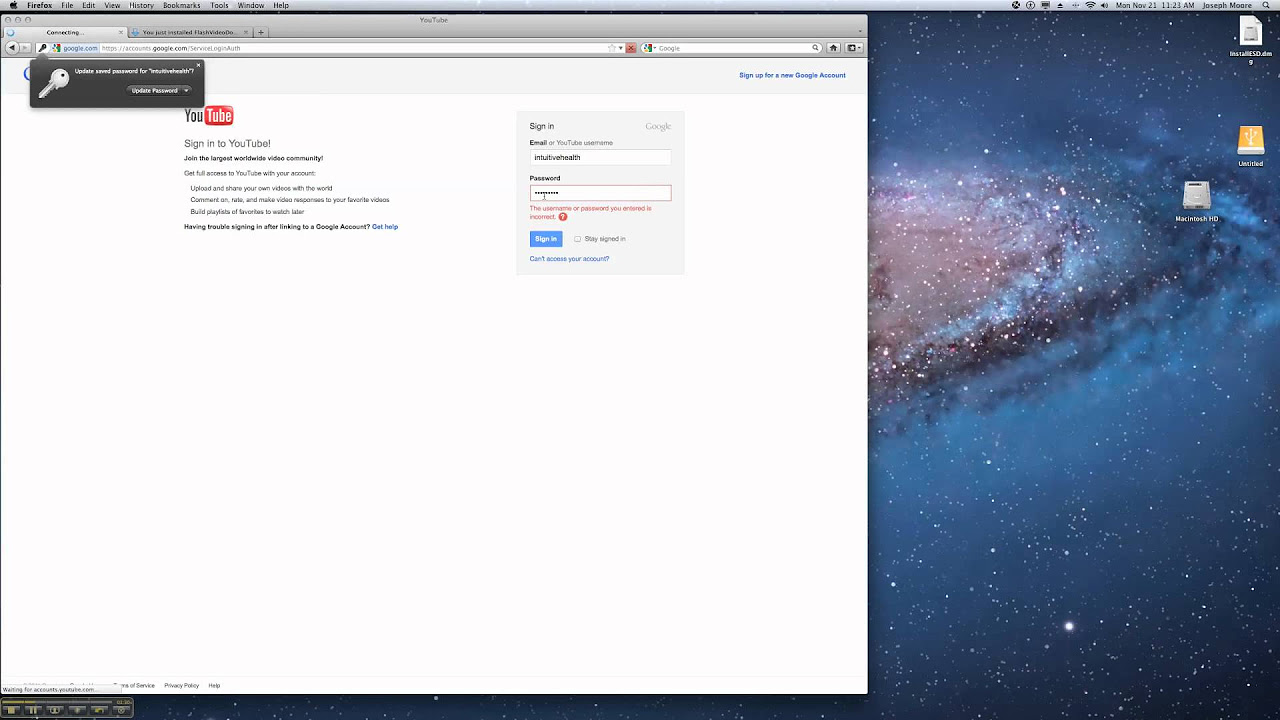This screenshot has height=720, width=1280.
Task: Enable the Stay signed in checkbox
Action: tap(577, 239)
